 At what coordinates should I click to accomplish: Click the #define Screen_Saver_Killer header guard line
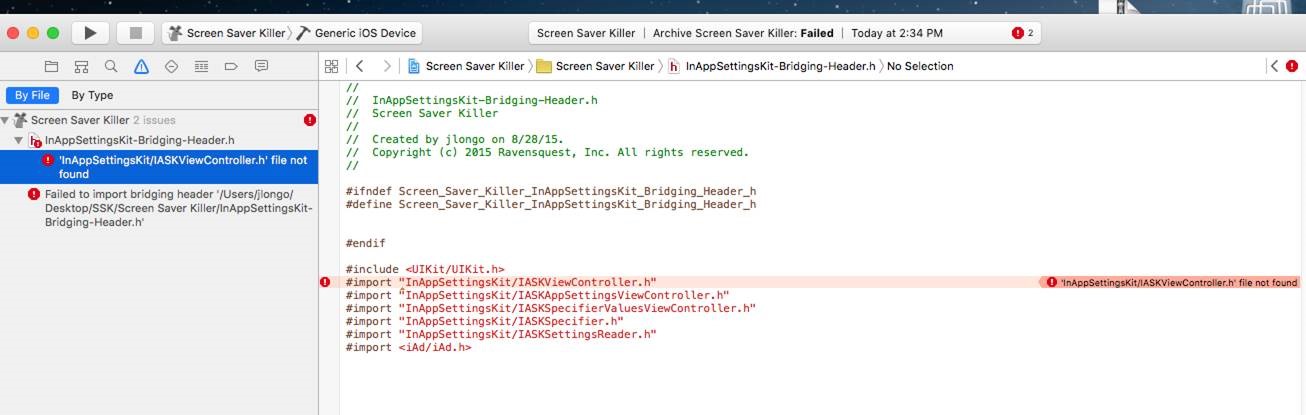(551, 204)
